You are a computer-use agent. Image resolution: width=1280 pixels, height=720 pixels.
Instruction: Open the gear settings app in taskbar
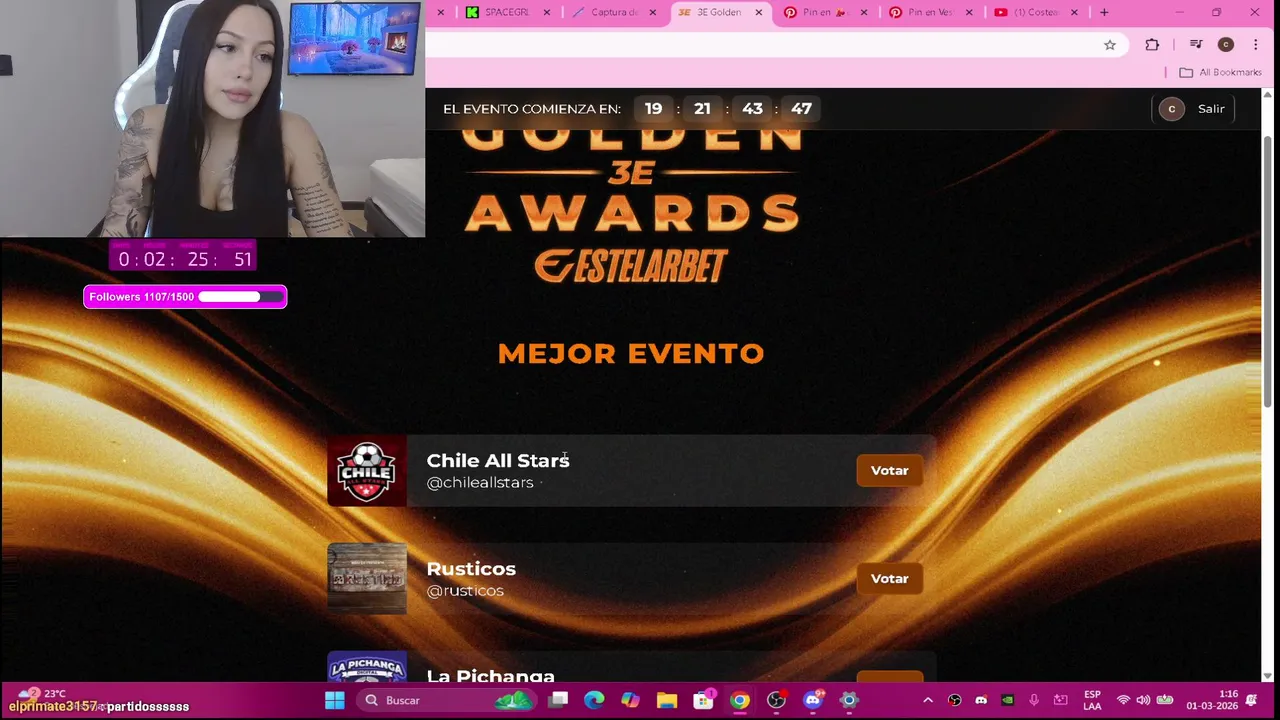coord(848,700)
